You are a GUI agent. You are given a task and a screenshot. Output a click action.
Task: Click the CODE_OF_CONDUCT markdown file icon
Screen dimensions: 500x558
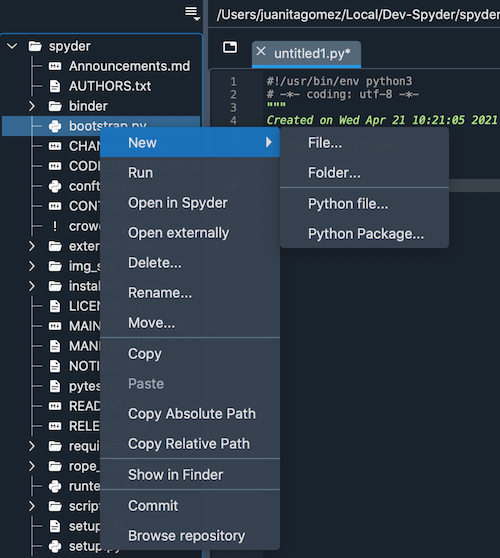tap(55, 166)
